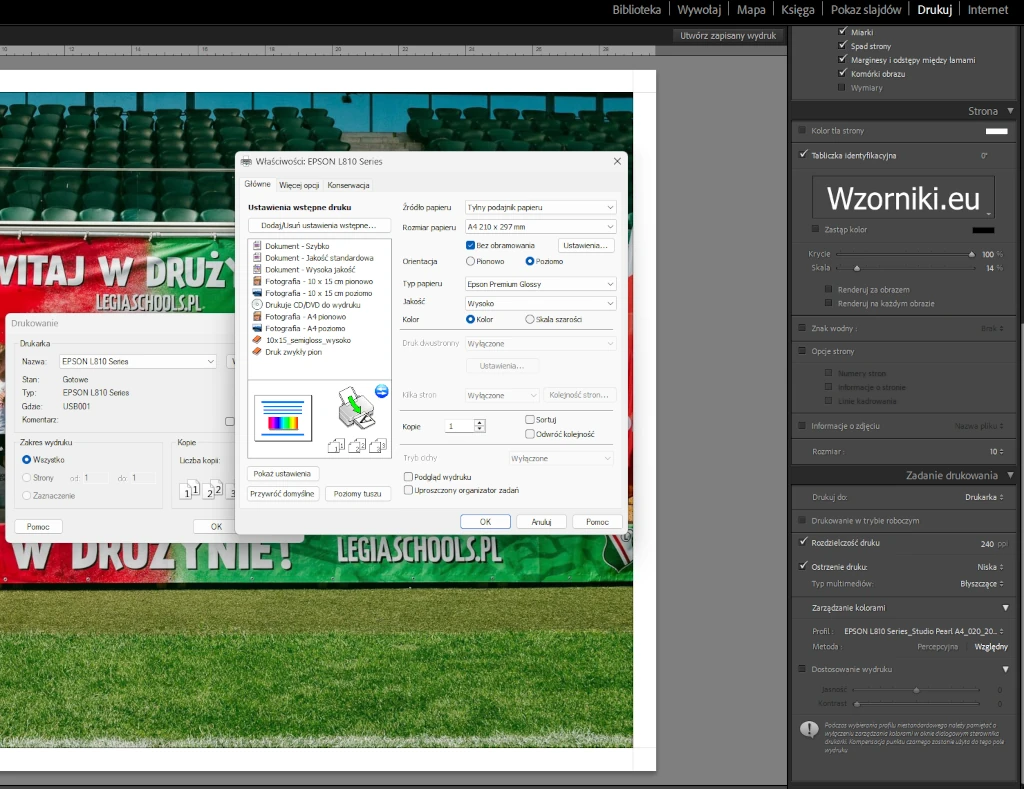Image resolution: width=1024 pixels, height=789 pixels.
Task: Pick the '10x15_semigloss_wysoko' custom preset icon
Action: 258,340
